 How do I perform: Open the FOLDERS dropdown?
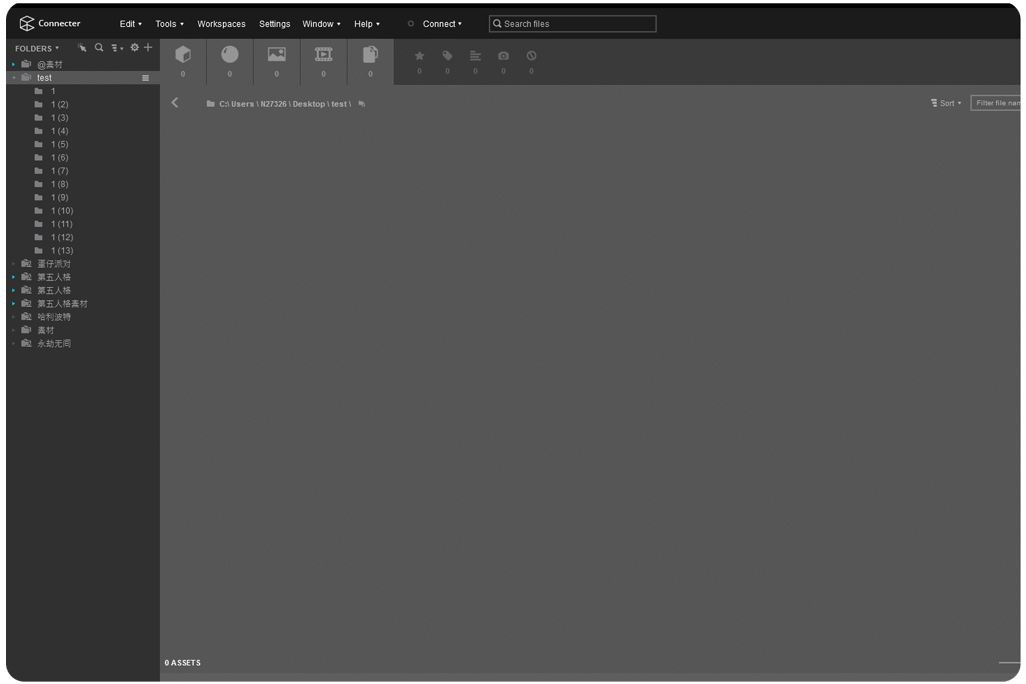(37, 48)
